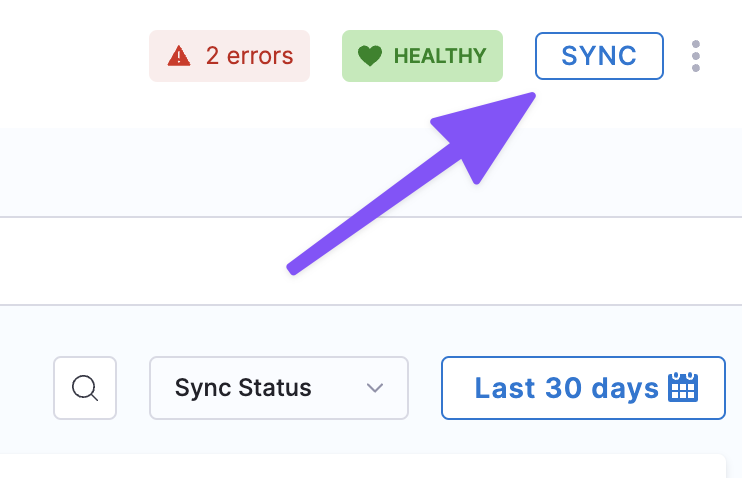This screenshot has height=478, width=742.
Task: Click the chevron arrow beside Sync Status
Action: 375,388
